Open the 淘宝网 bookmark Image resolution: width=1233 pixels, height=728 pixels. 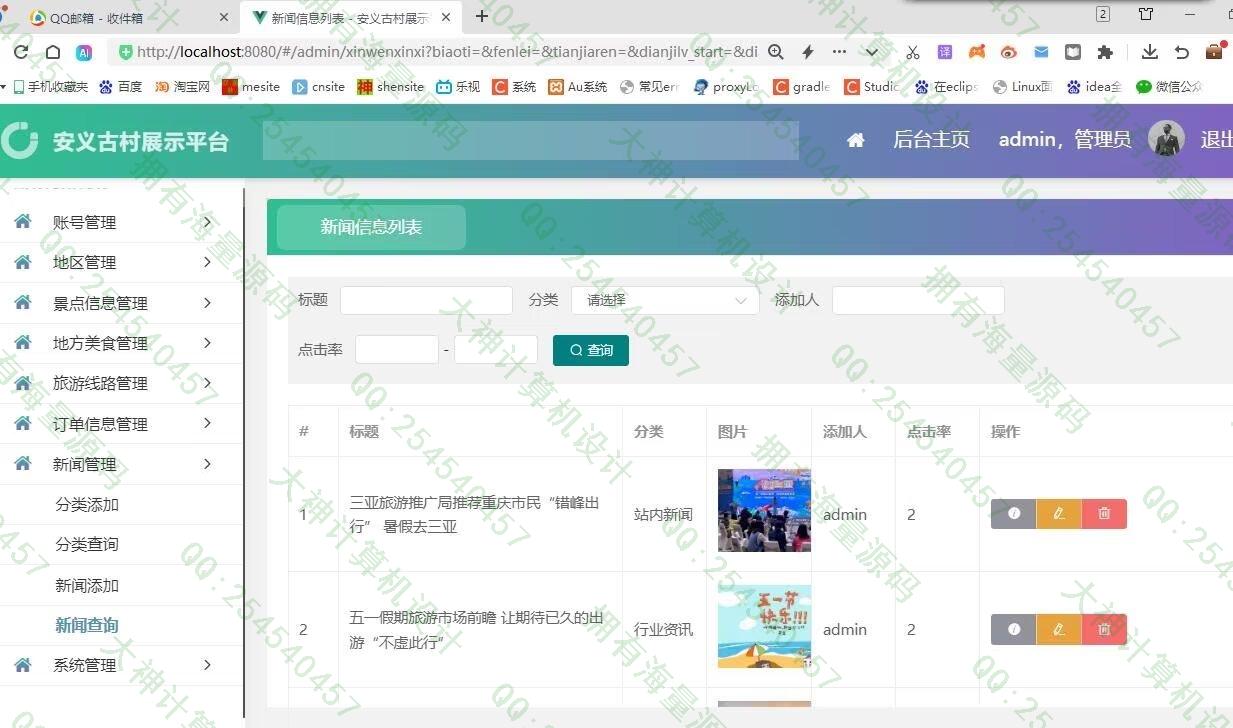183,87
